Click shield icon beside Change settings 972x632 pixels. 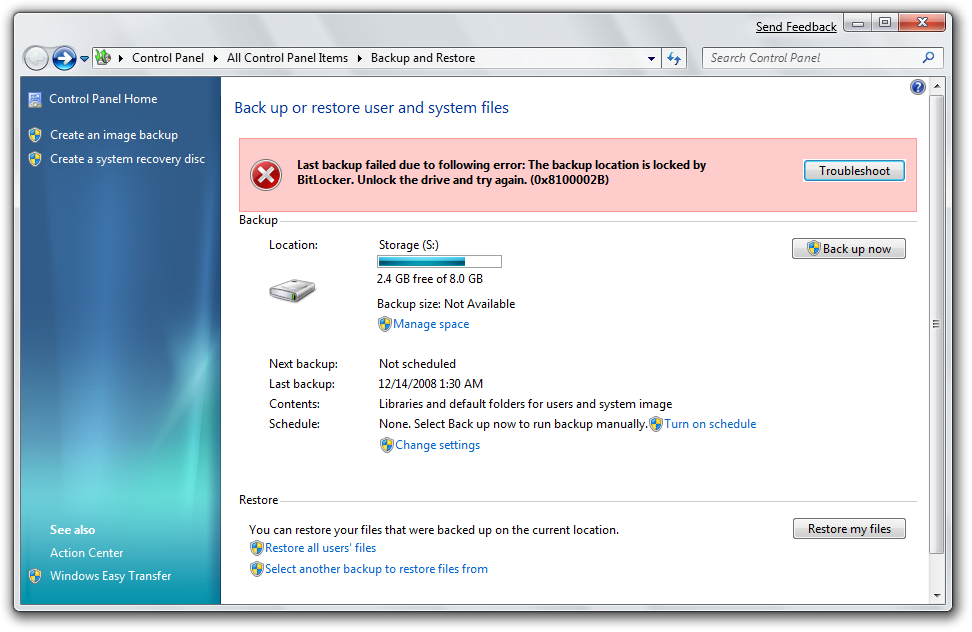tap(387, 445)
